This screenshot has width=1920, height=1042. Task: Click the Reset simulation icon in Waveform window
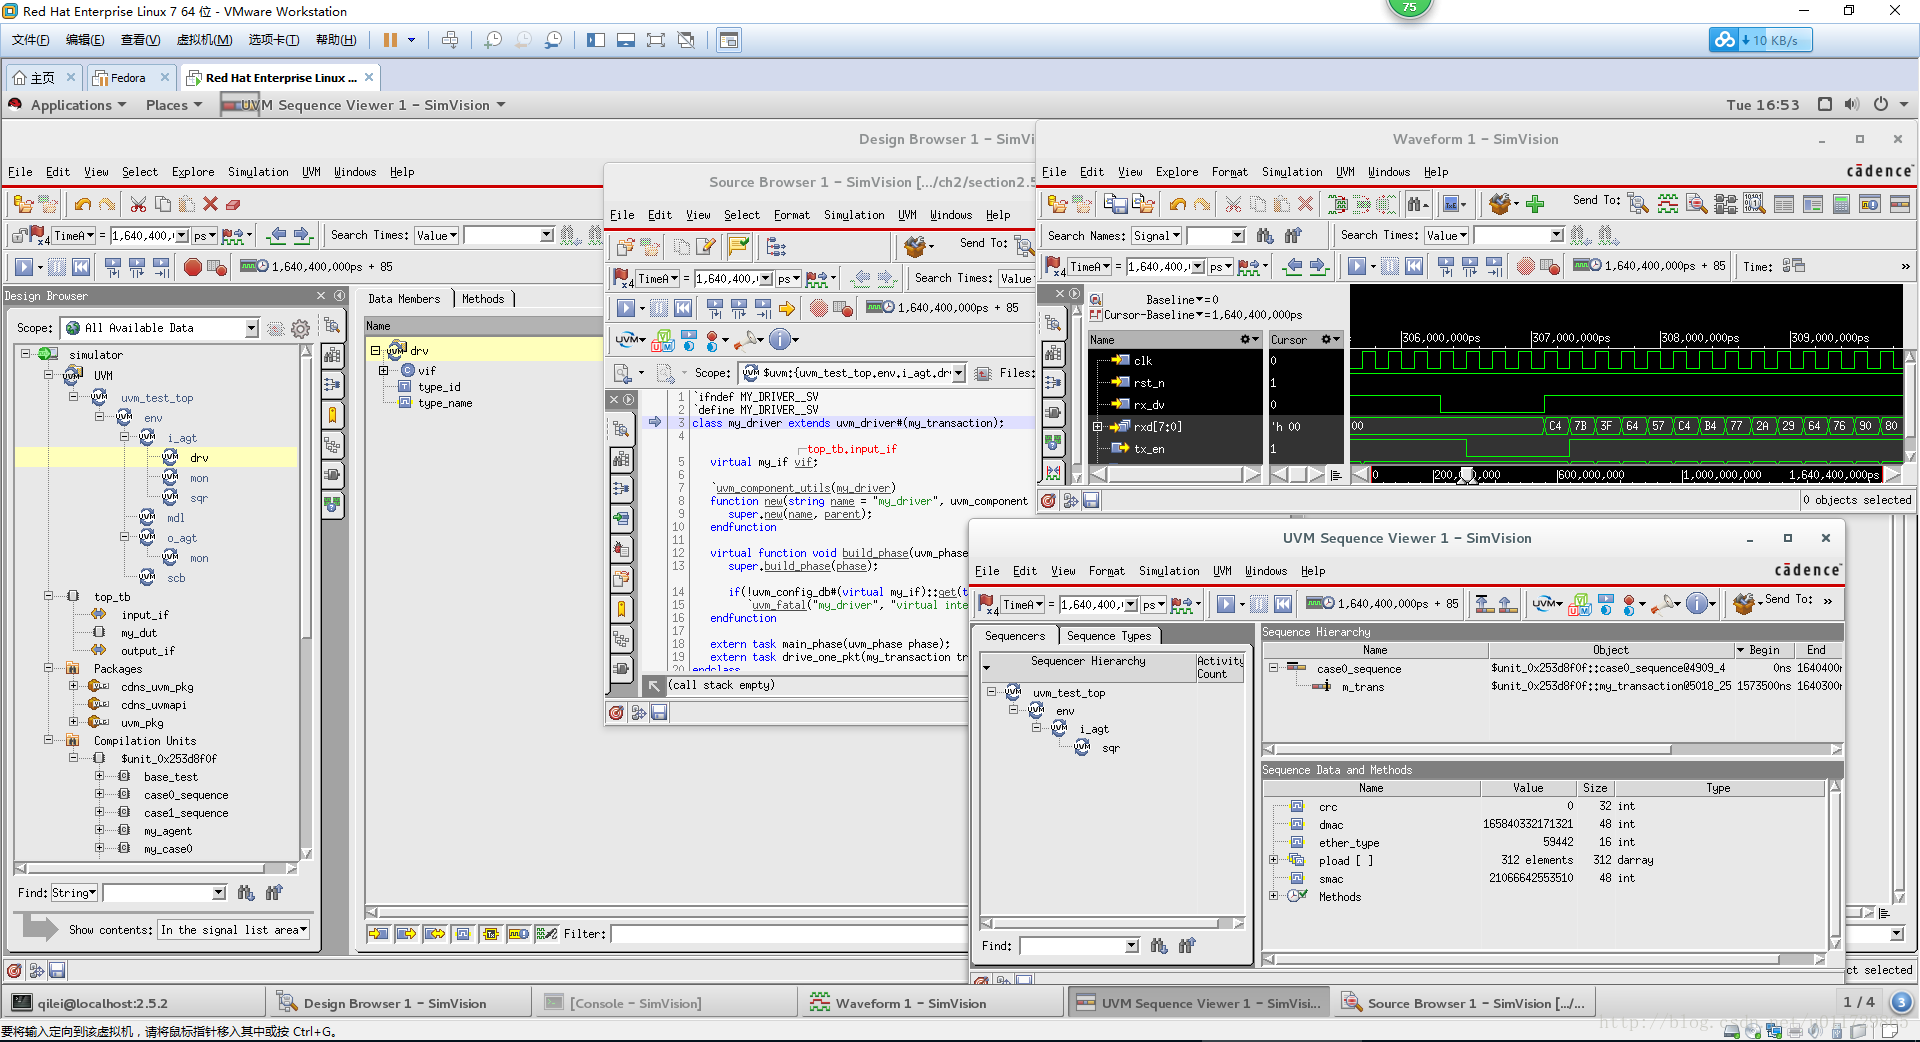[x=1414, y=266]
